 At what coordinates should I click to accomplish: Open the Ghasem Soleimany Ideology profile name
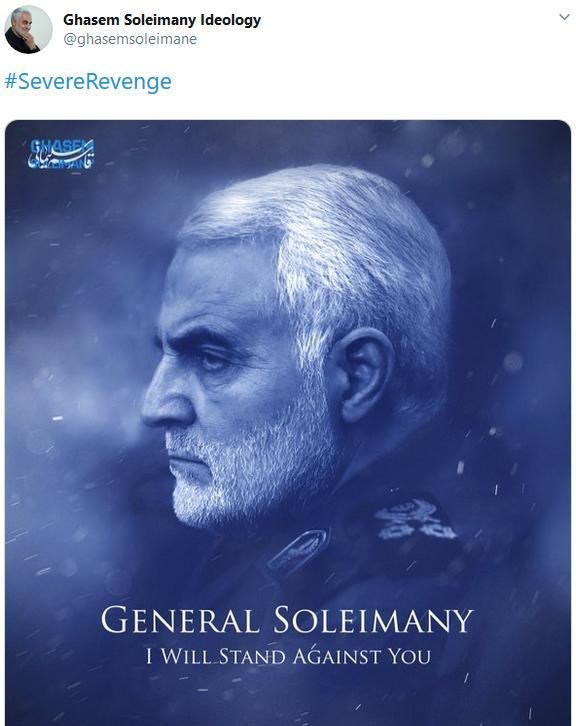coord(162,20)
